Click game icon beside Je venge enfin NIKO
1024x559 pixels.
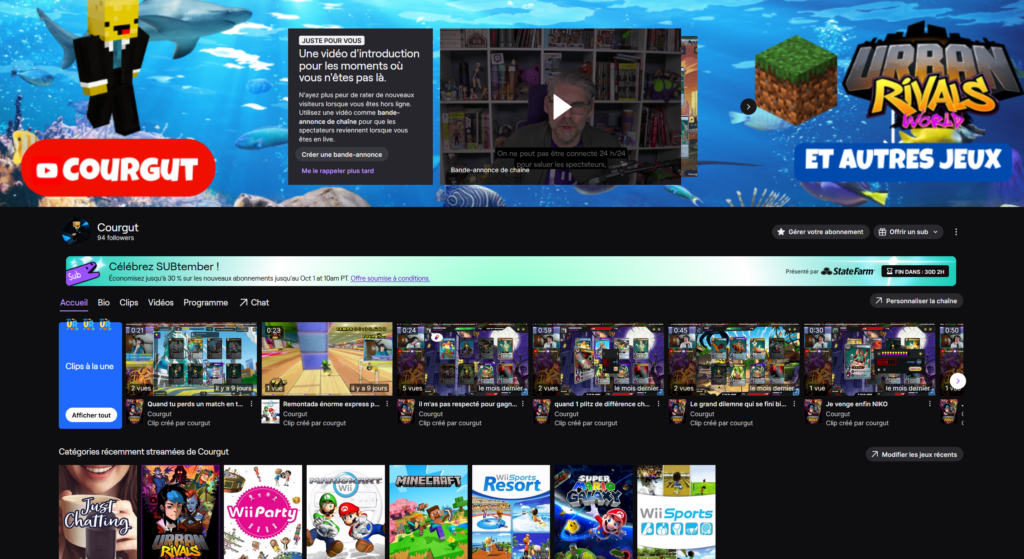coord(813,412)
